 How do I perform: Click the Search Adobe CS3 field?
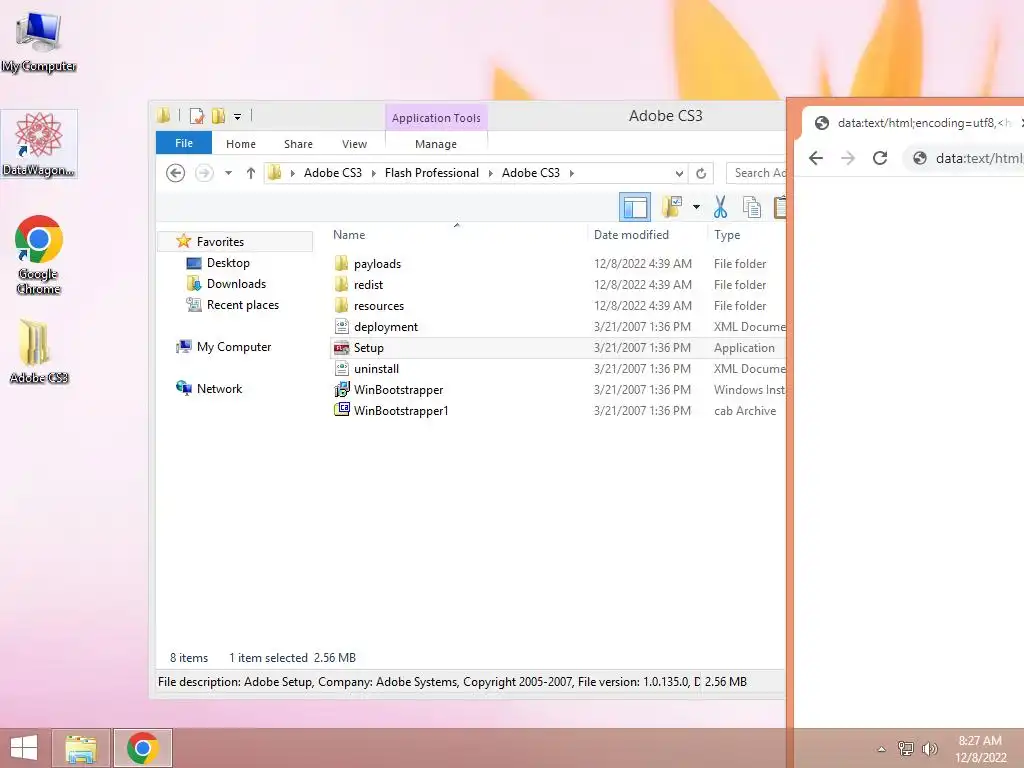point(756,173)
